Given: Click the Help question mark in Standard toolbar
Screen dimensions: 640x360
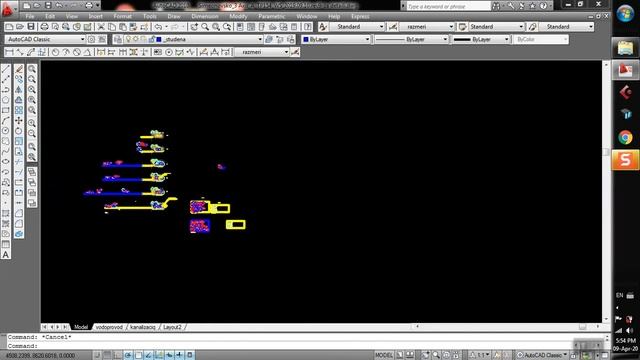Looking at the screenshot, I should [x=308, y=27].
